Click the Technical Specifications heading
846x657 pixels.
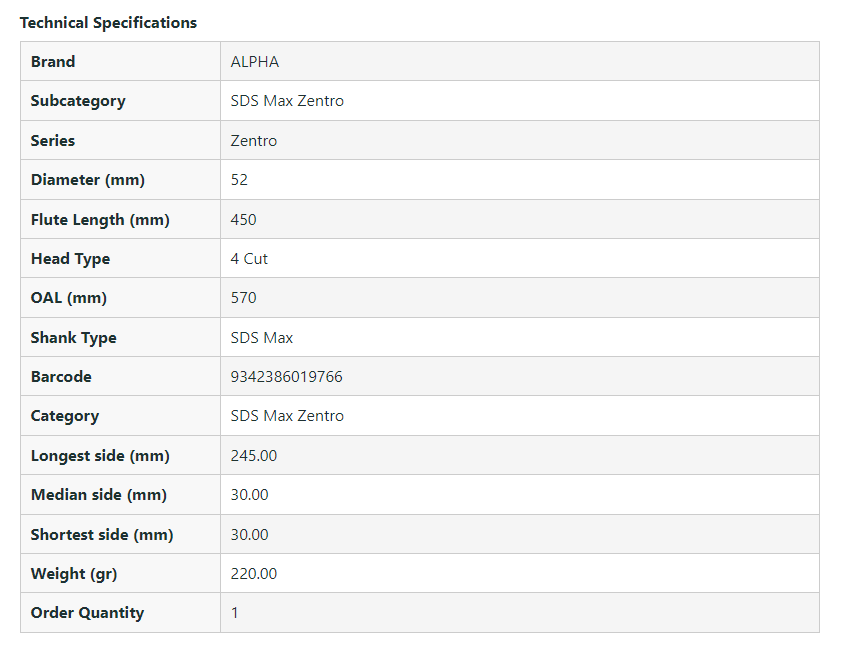(x=108, y=22)
